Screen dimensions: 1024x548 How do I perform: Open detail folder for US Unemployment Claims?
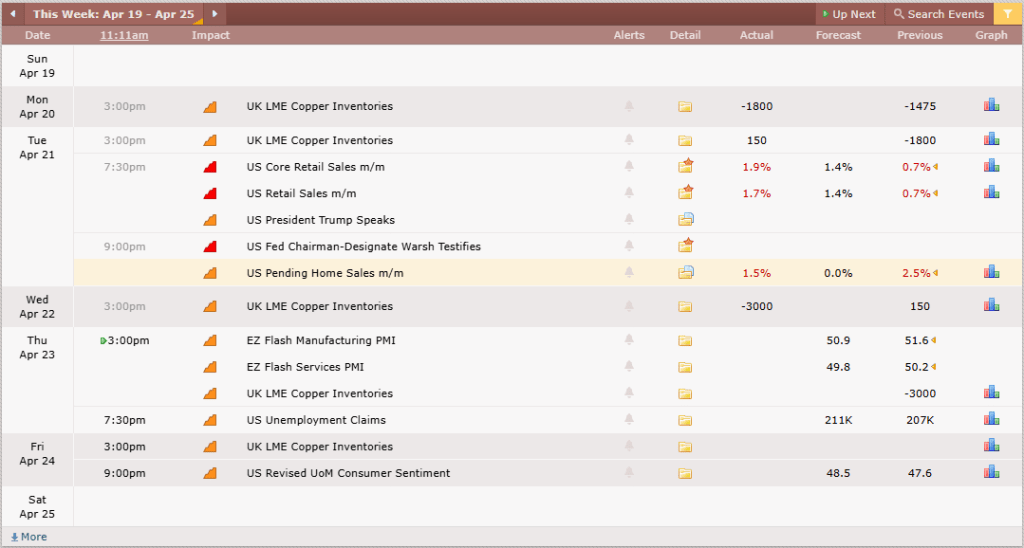685,420
